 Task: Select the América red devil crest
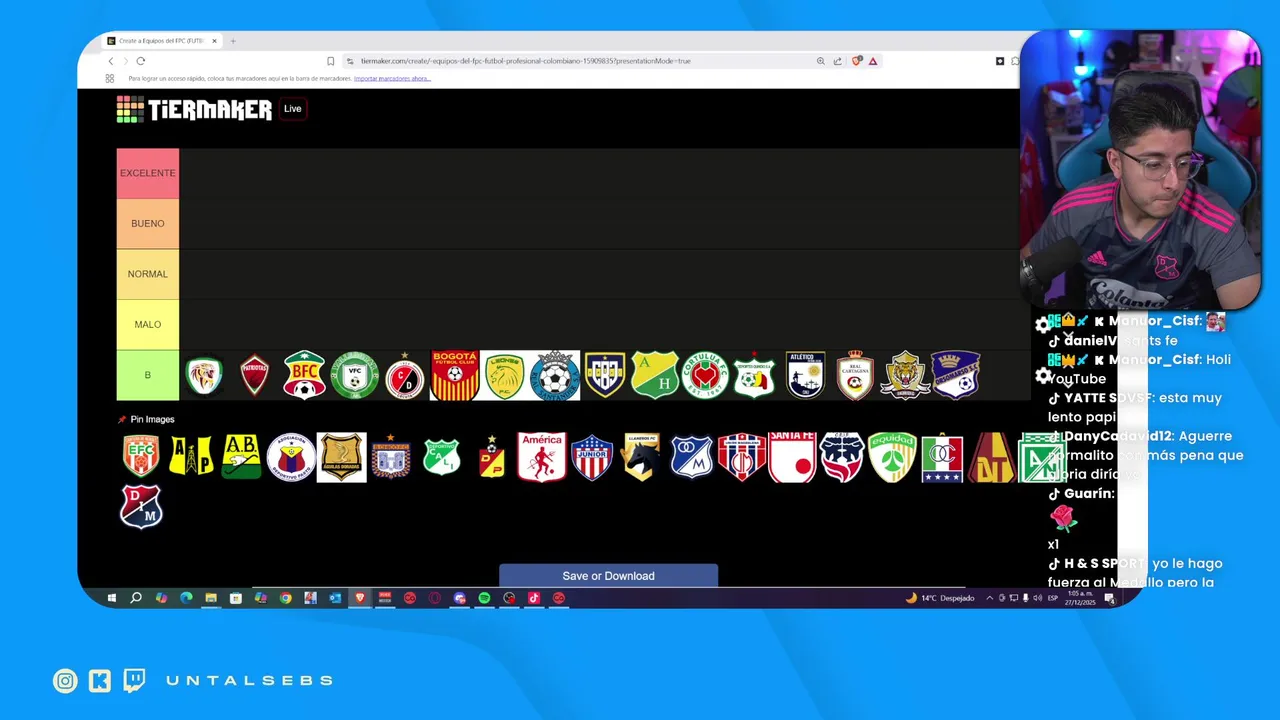pyautogui.click(x=542, y=457)
